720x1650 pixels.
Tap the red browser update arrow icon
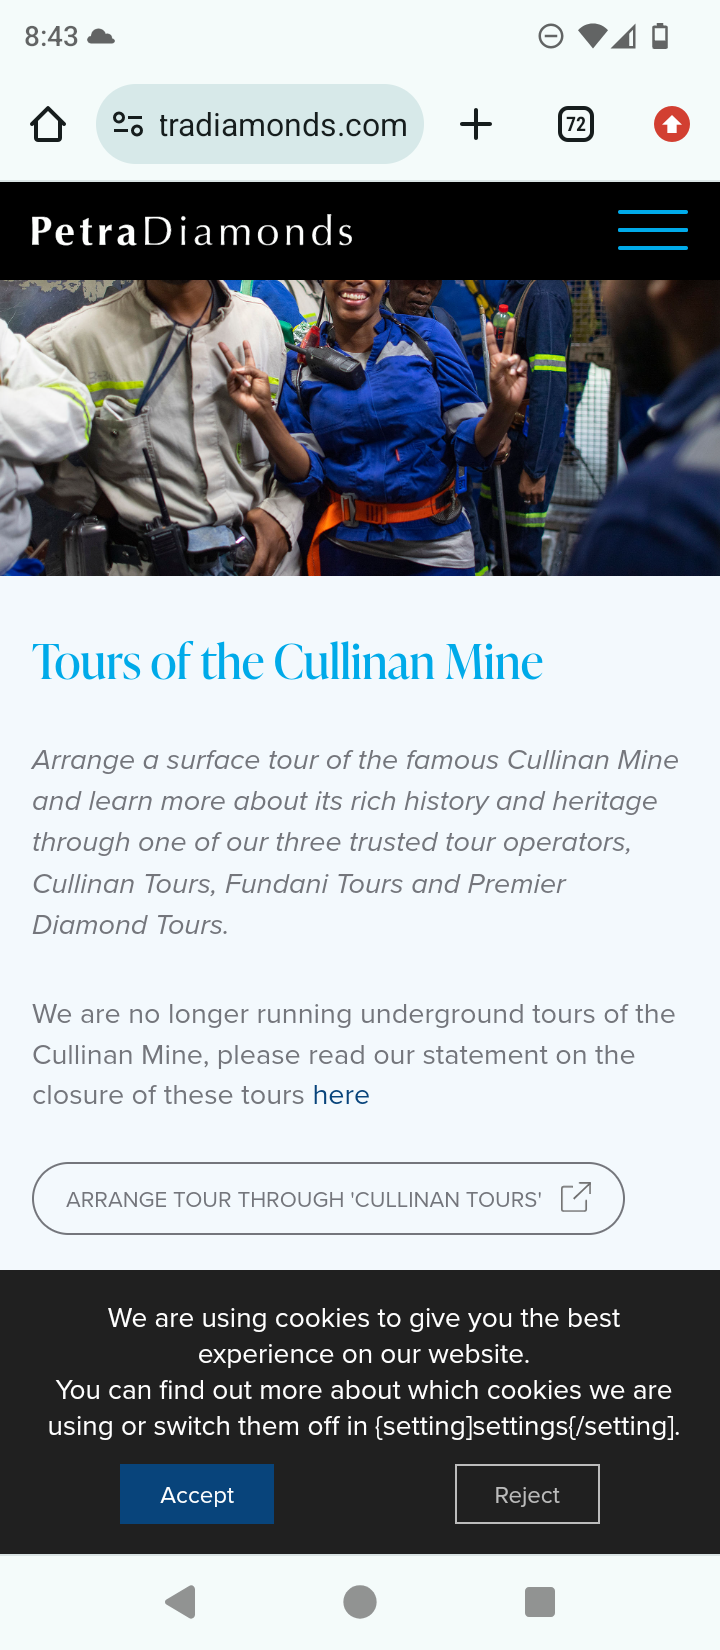coord(671,125)
